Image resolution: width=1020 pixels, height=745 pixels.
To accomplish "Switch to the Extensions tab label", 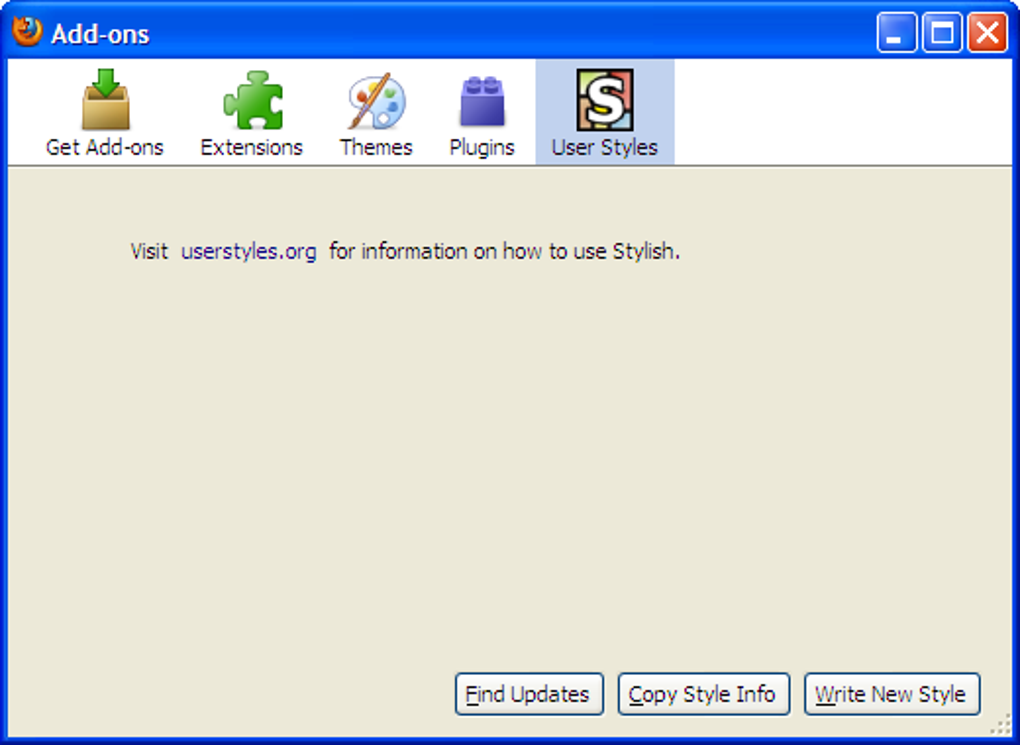I will tap(252, 148).
